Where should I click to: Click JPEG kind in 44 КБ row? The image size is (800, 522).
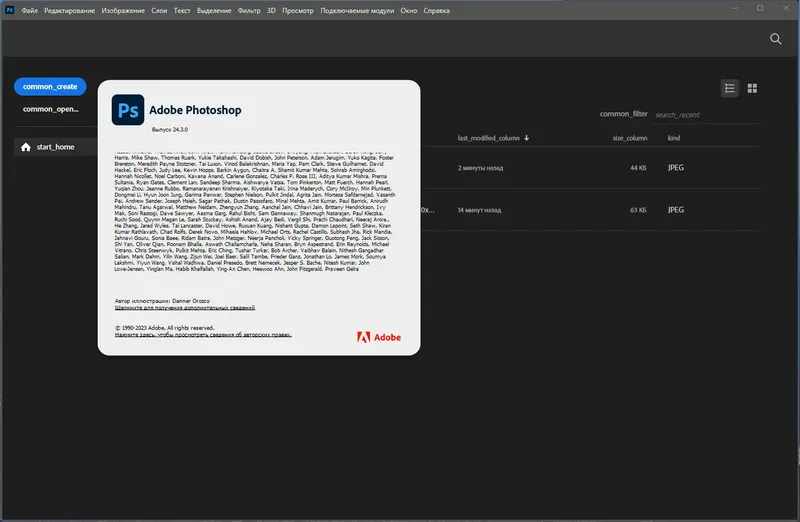[676, 168]
